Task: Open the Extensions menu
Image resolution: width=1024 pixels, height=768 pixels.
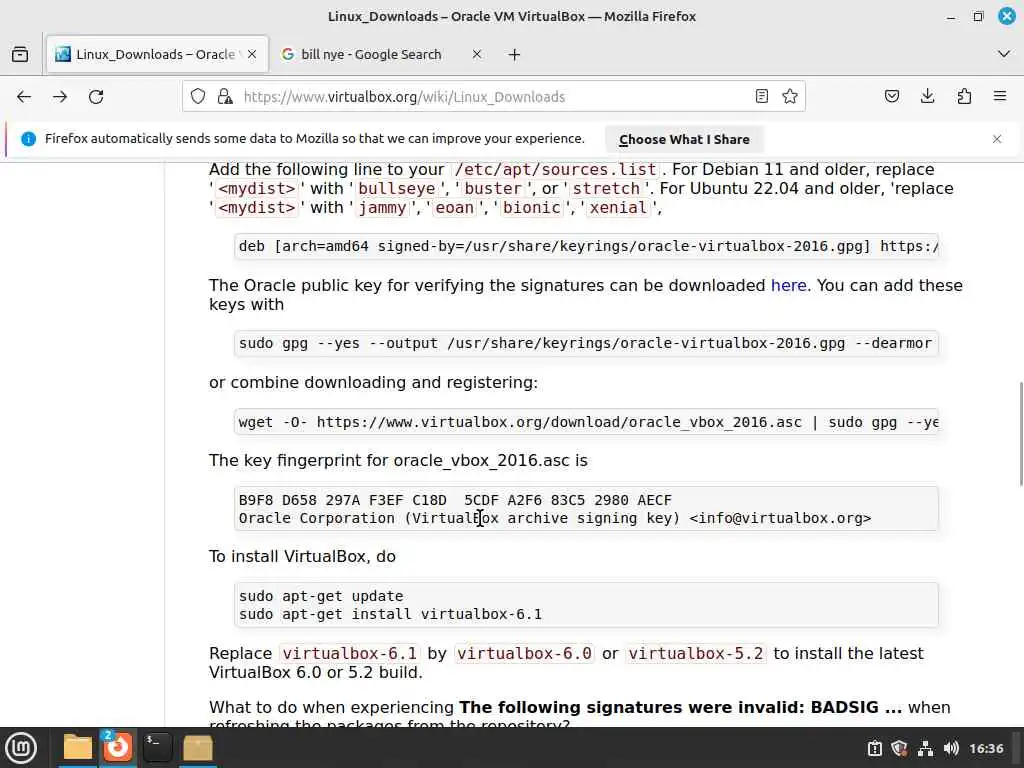Action: click(x=964, y=97)
